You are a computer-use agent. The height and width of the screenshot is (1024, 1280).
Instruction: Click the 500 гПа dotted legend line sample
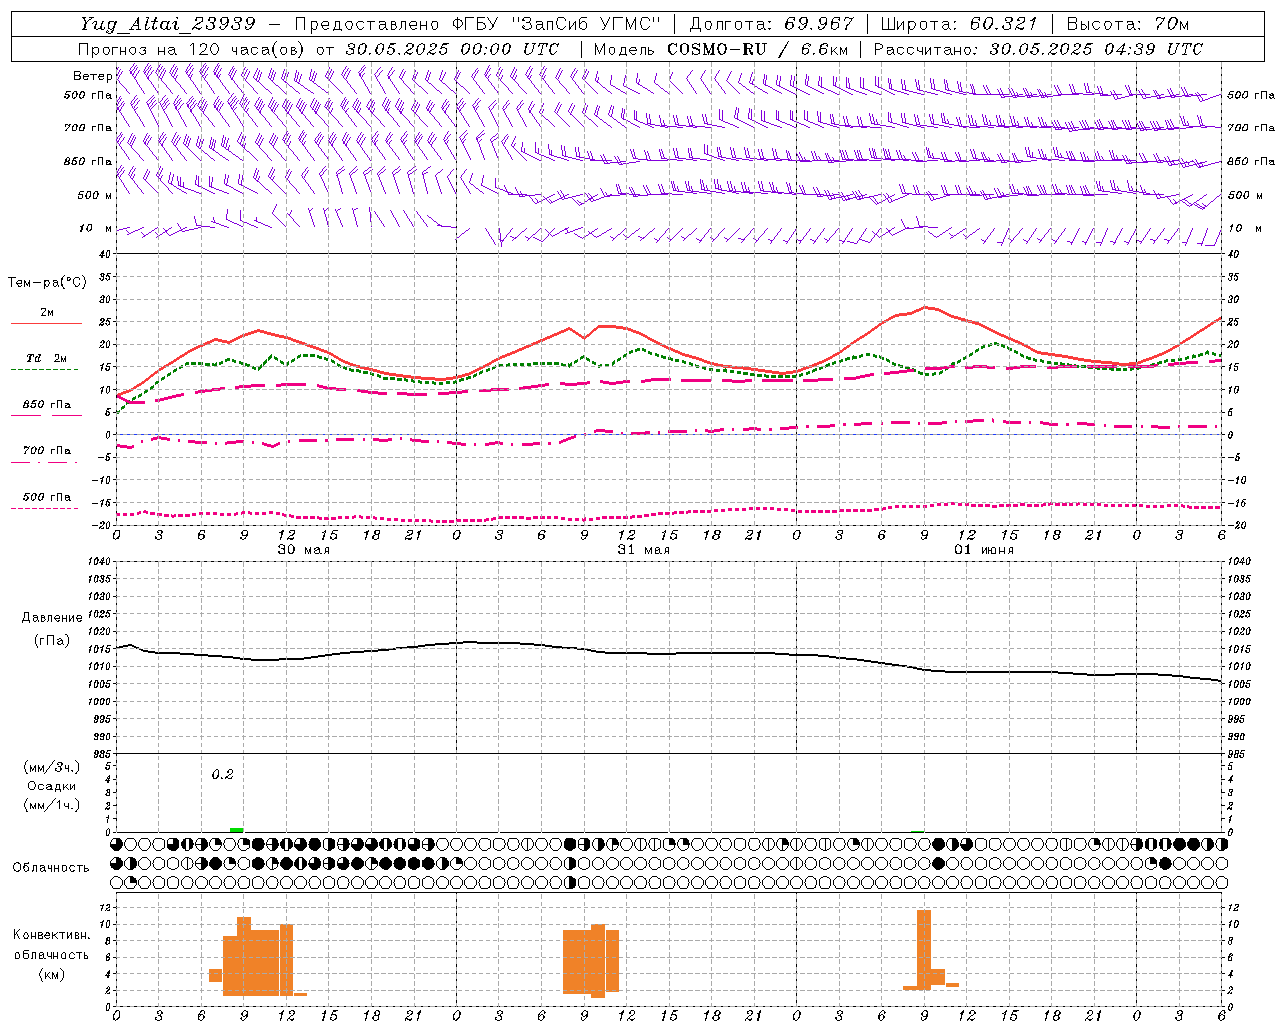point(45,508)
